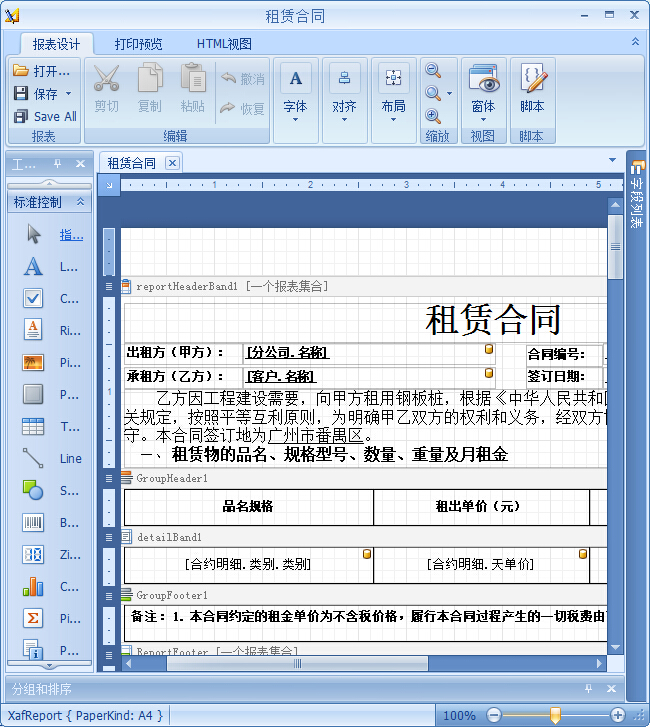Click the Save All button
Viewport: 650px width, 727px height.
pyautogui.click(x=46, y=116)
